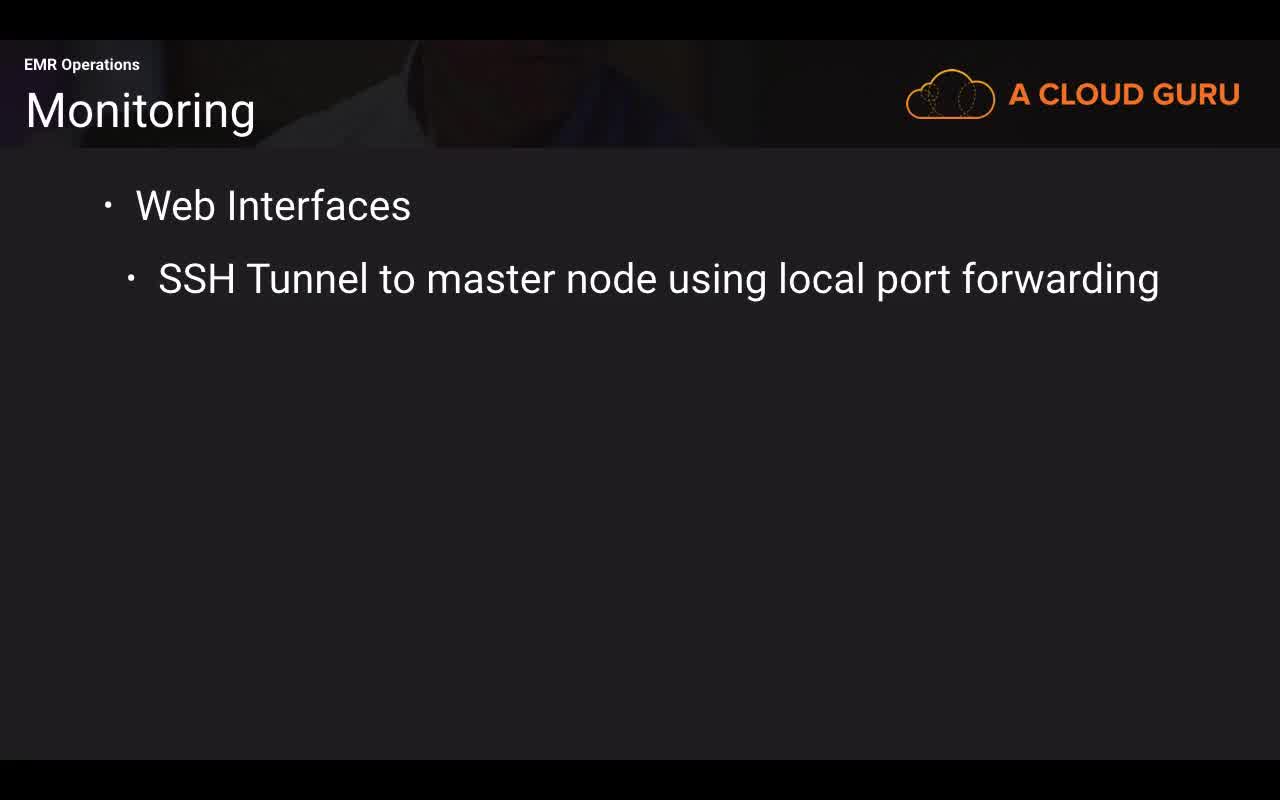Viewport: 1280px width, 800px height.
Task: Click the bullet dot before SSH Tunnel
Action: point(131,279)
